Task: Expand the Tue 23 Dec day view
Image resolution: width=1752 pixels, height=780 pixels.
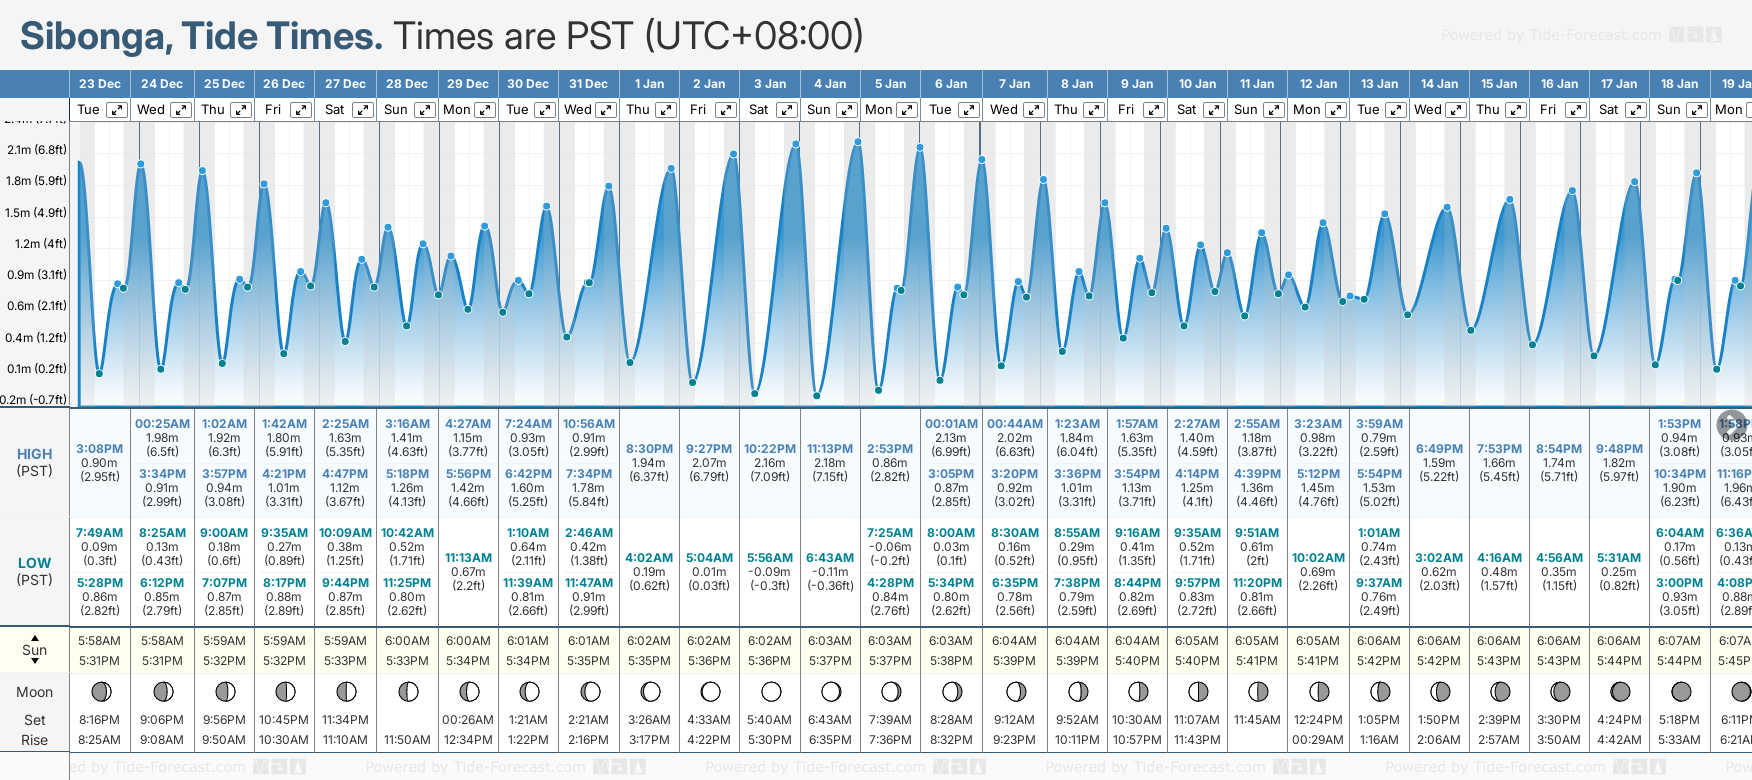Action: (x=117, y=110)
